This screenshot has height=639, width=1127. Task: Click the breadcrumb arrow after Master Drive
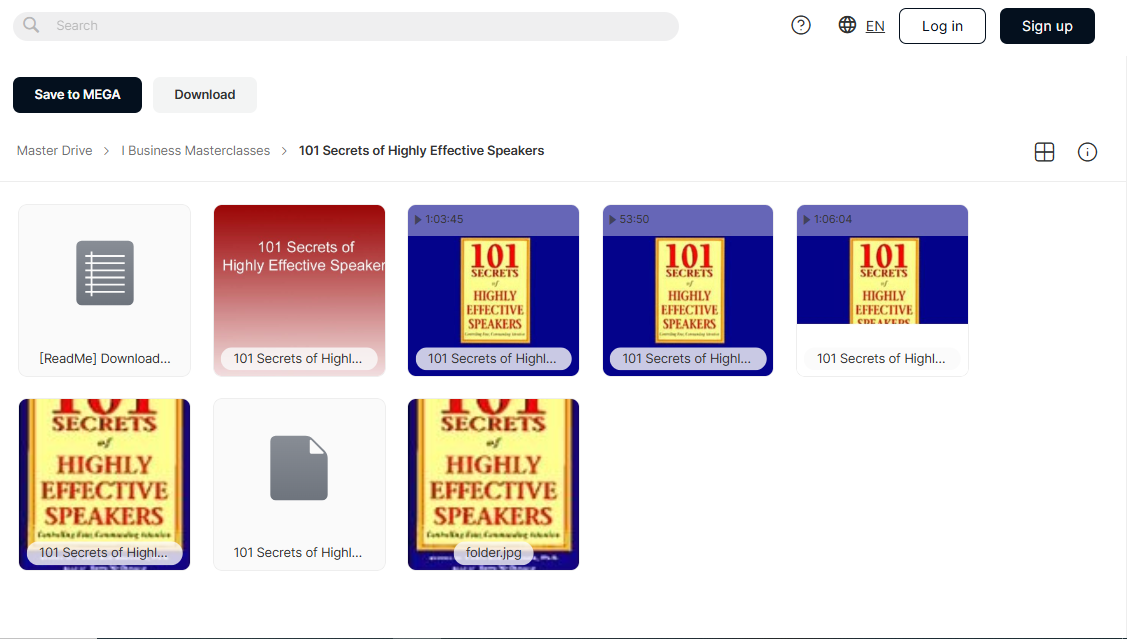click(106, 151)
